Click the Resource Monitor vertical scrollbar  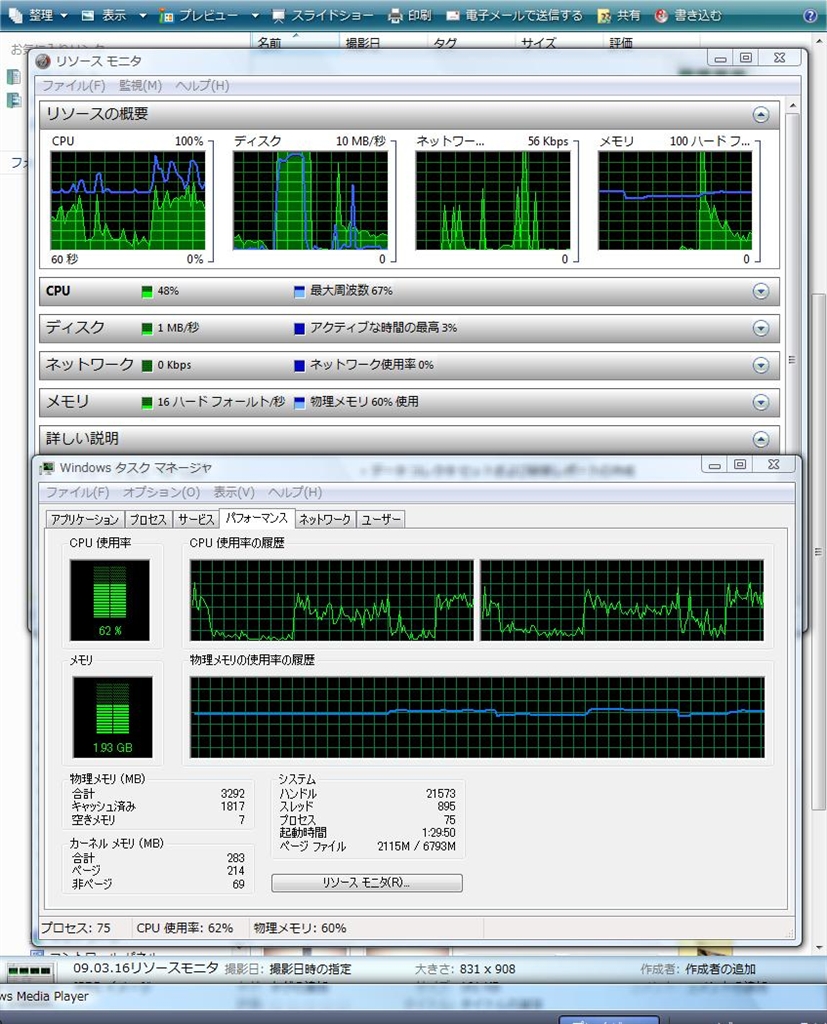point(792,360)
